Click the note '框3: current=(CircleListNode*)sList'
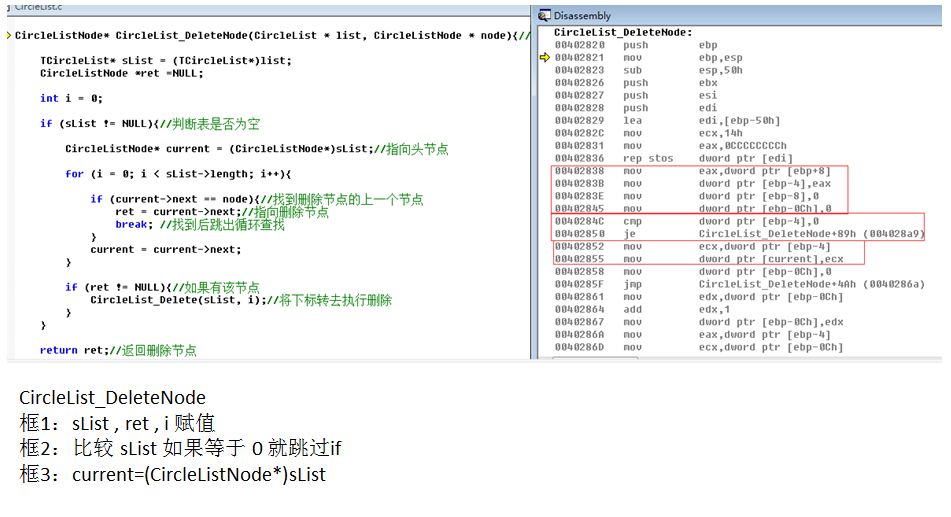Viewport: 951px width, 517px height. (x=172, y=475)
